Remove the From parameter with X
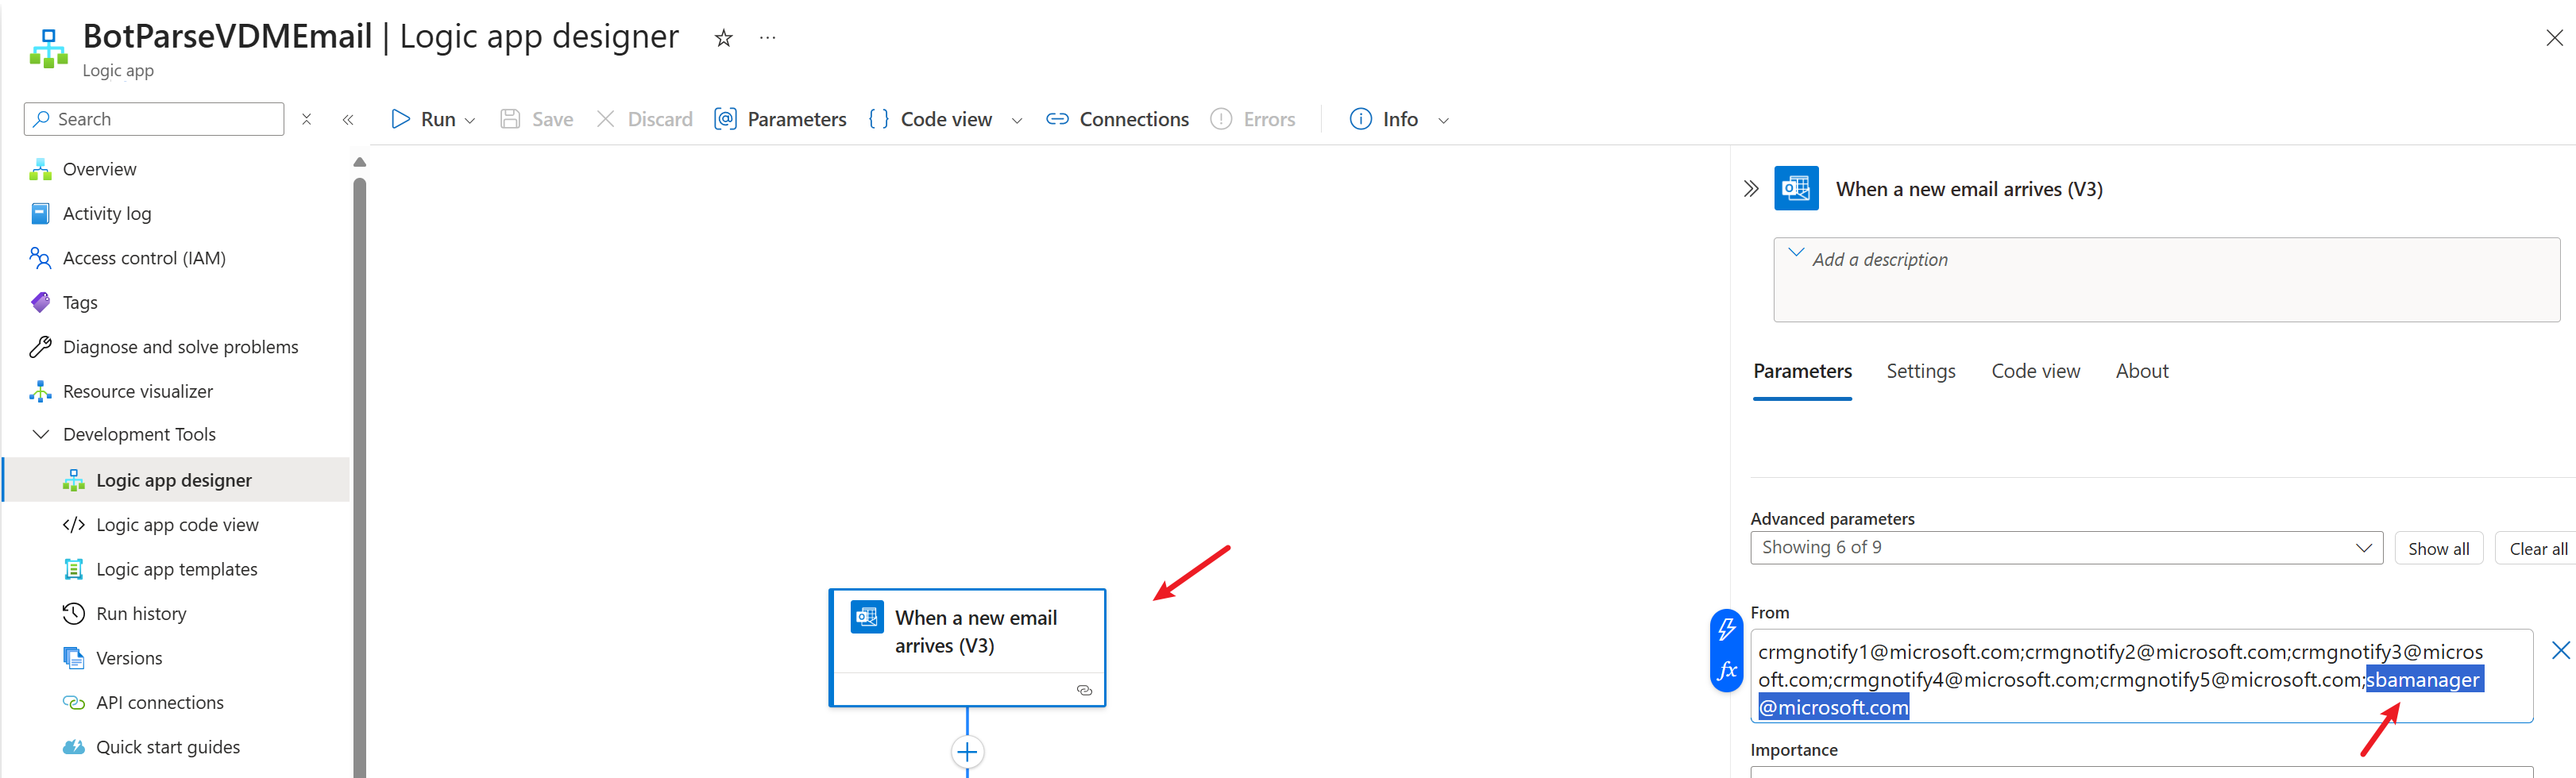The image size is (2576, 778). pyautogui.click(x=2560, y=651)
